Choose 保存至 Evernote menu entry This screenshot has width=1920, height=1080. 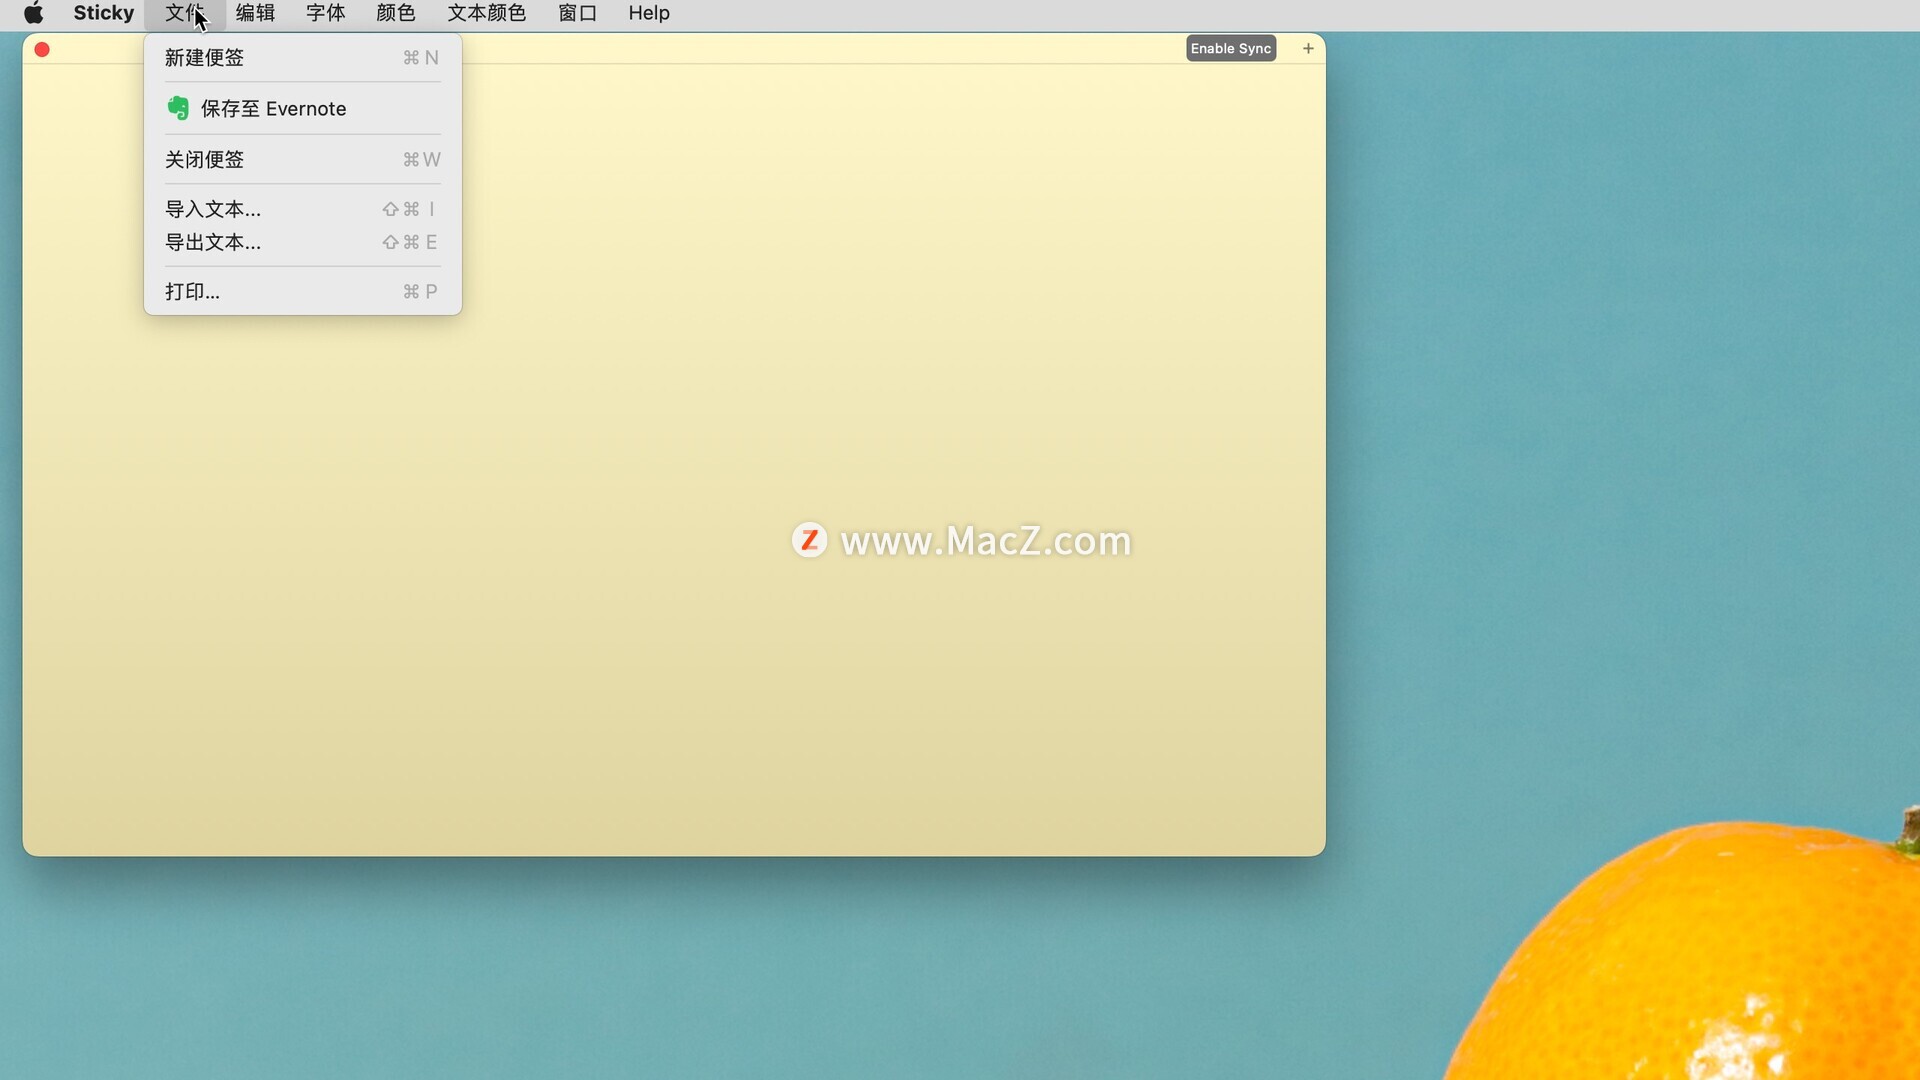[x=303, y=108]
